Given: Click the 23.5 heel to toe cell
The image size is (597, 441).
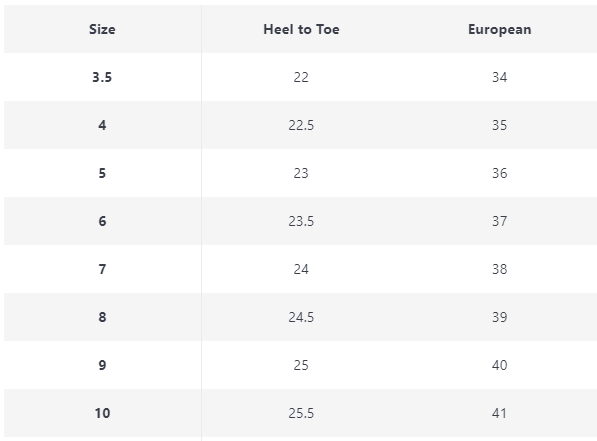Looking at the screenshot, I should tap(301, 221).
